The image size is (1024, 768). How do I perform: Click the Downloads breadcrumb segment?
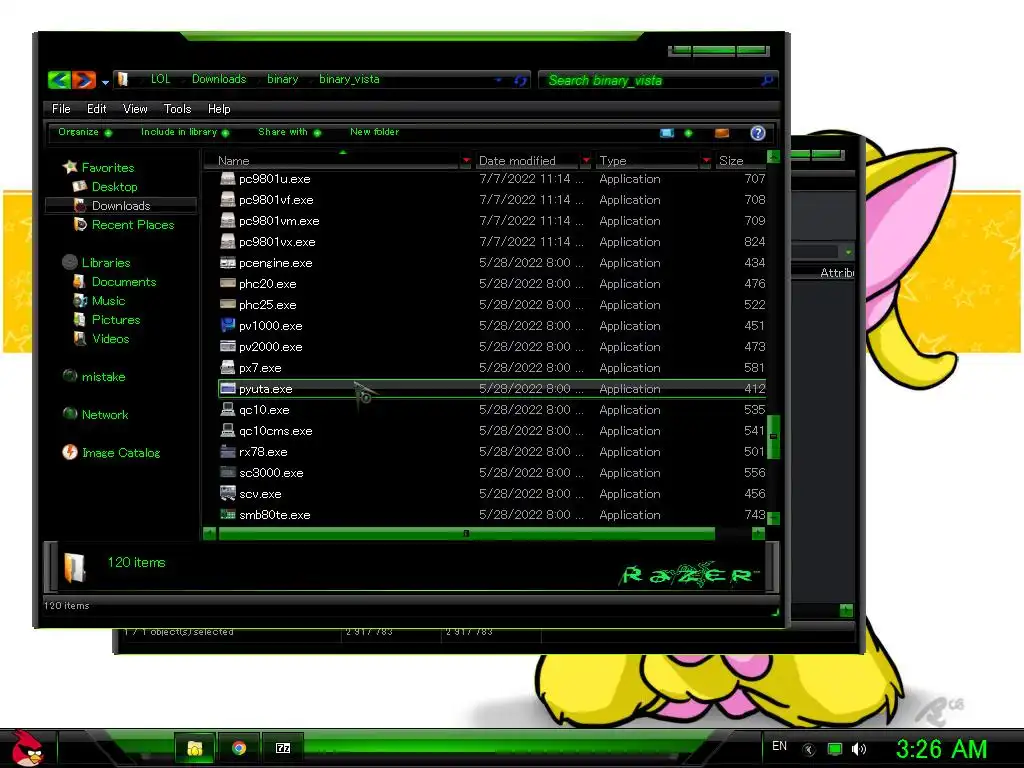click(219, 79)
